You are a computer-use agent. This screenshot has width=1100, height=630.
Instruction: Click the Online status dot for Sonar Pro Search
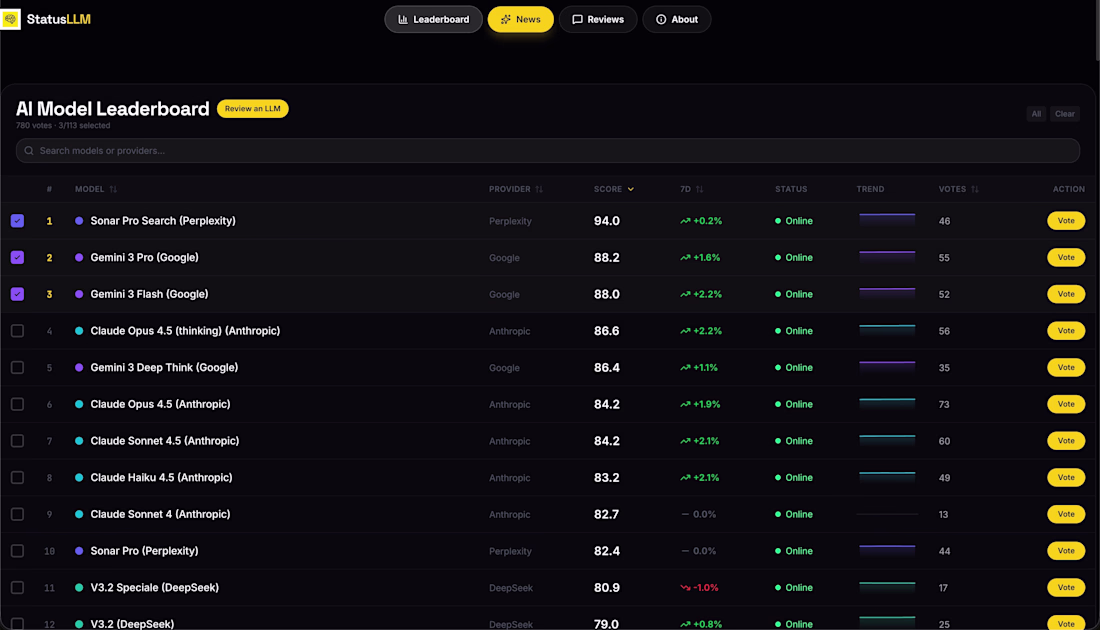pyautogui.click(x=778, y=221)
